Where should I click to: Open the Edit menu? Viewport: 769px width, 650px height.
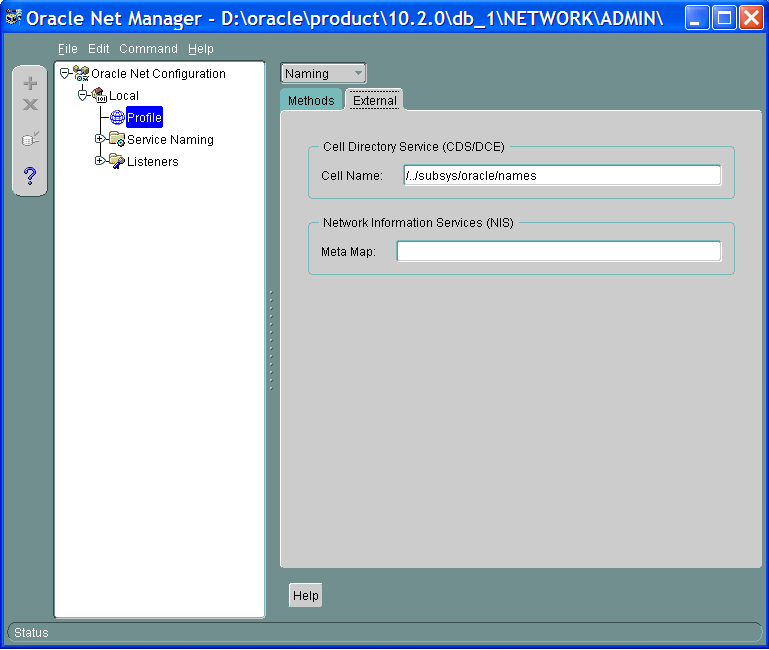(x=99, y=49)
